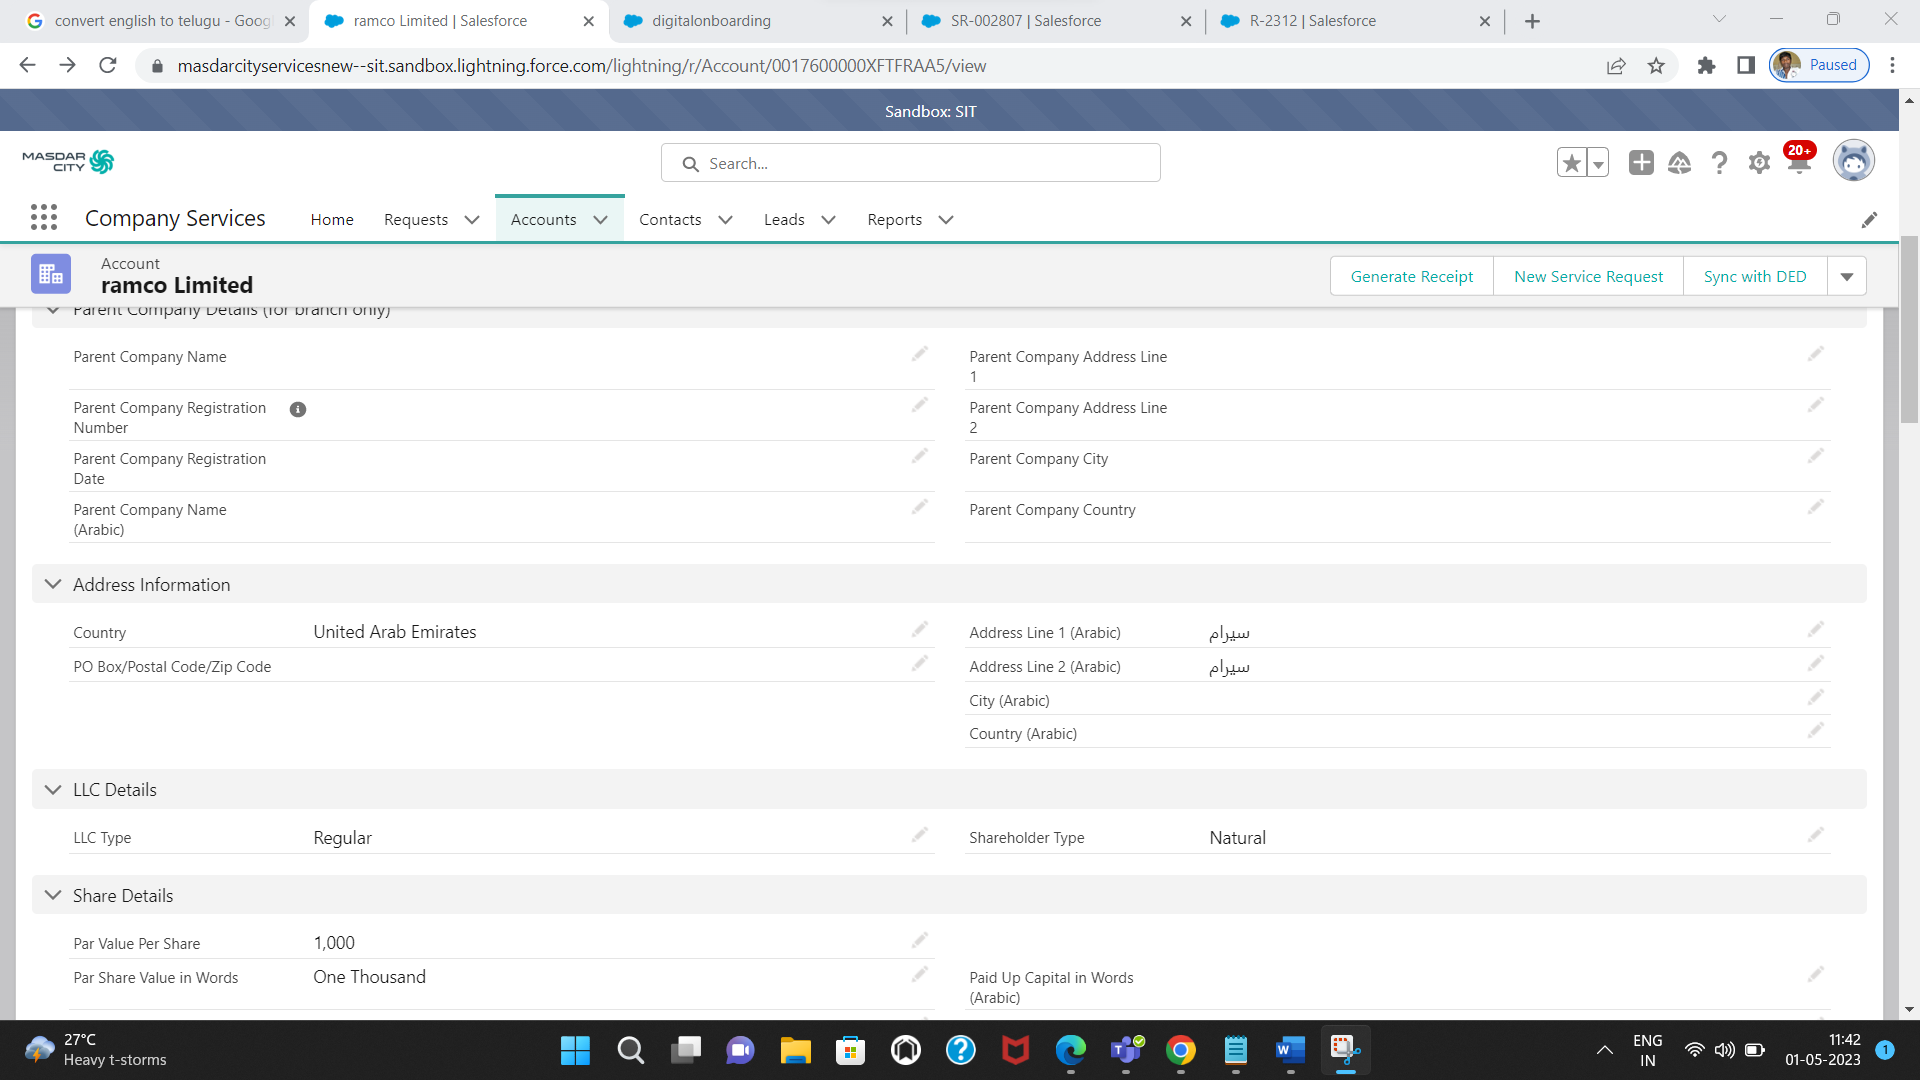Open the Setup gear menu
Screen dimensions: 1920x1080
click(1759, 163)
